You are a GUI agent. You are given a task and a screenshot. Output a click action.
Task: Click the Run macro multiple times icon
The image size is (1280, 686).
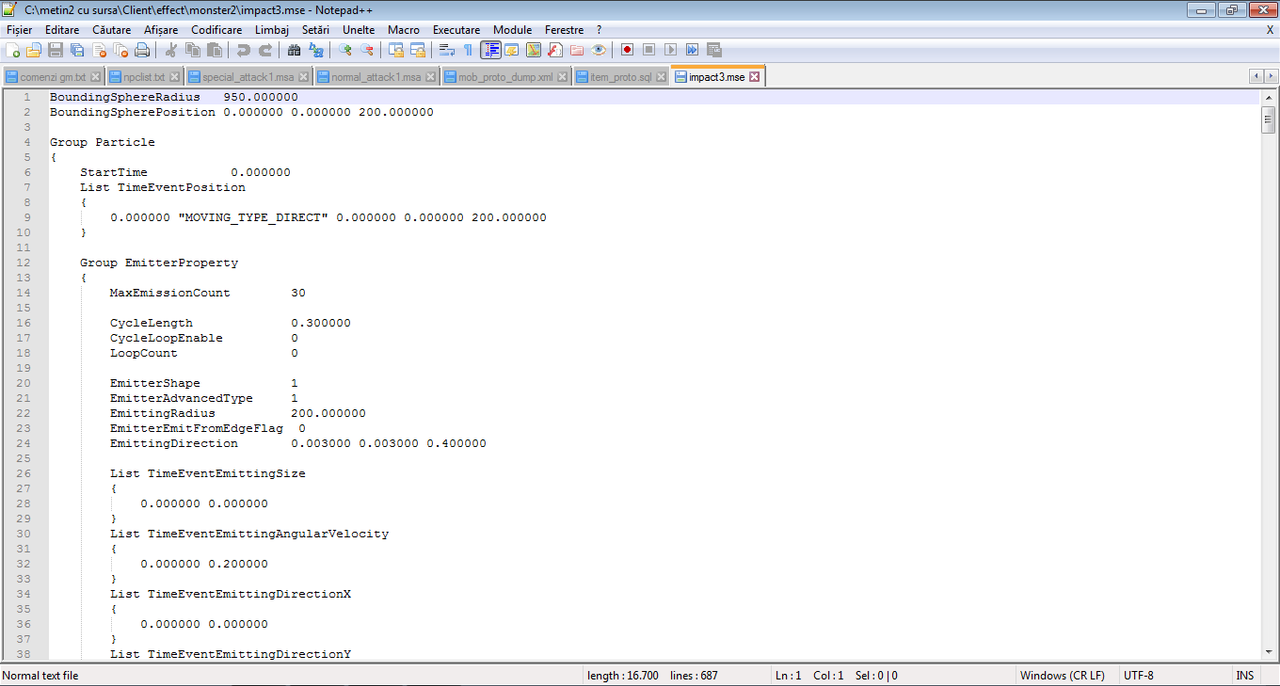tap(692, 50)
